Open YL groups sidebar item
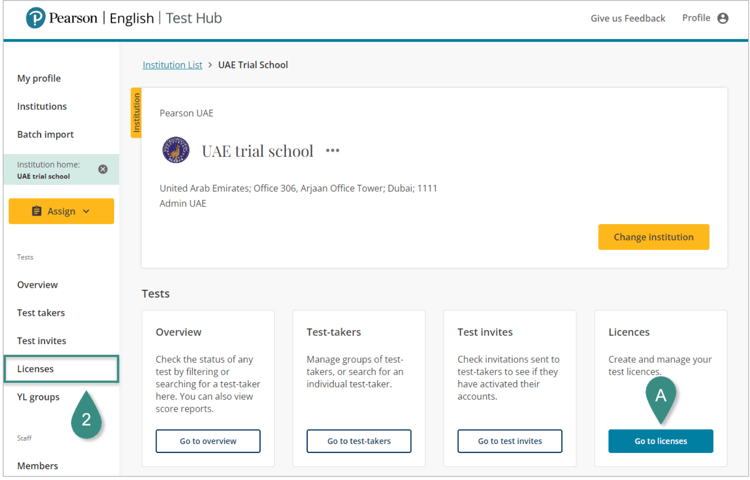 (38, 397)
